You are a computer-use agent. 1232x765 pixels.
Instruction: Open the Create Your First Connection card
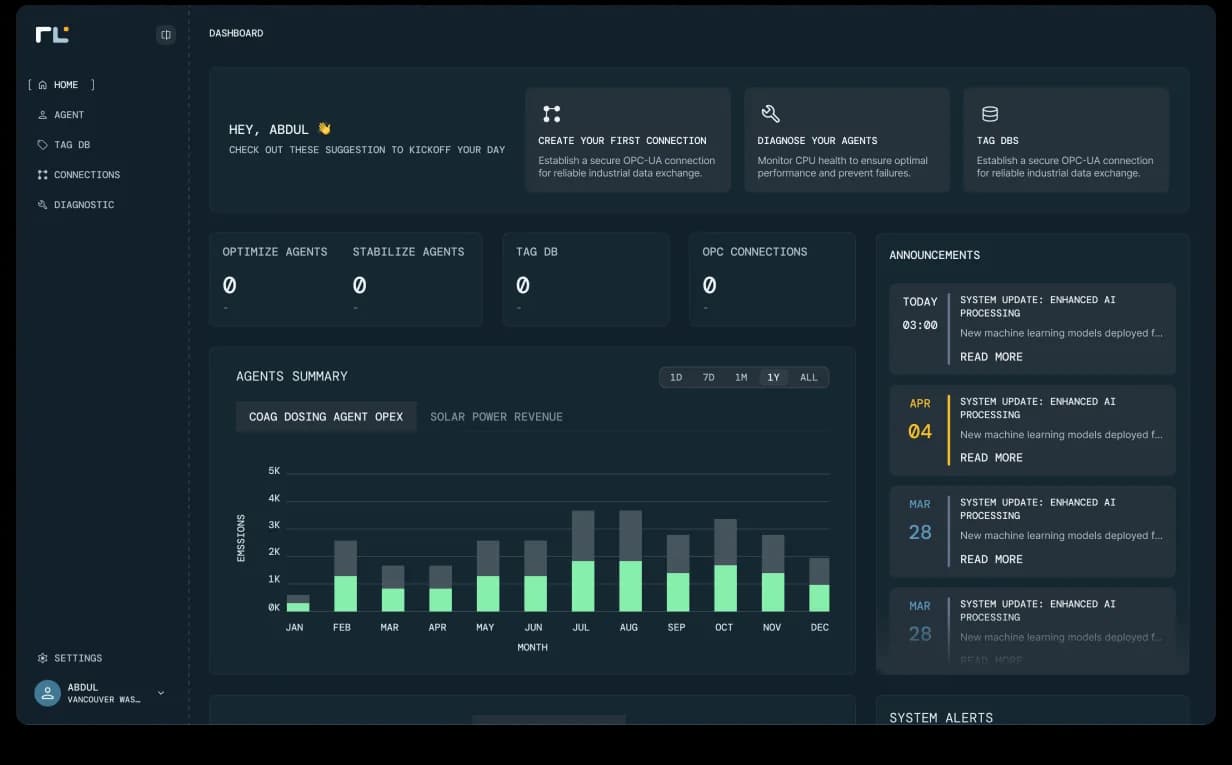(628, 140)
